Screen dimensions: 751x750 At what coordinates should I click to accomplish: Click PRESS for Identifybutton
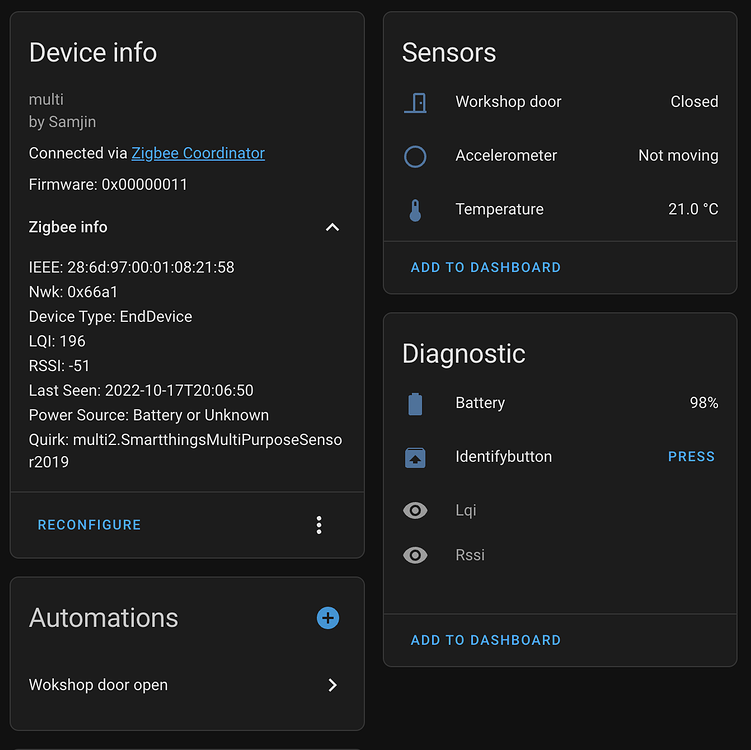coord(691,456)
